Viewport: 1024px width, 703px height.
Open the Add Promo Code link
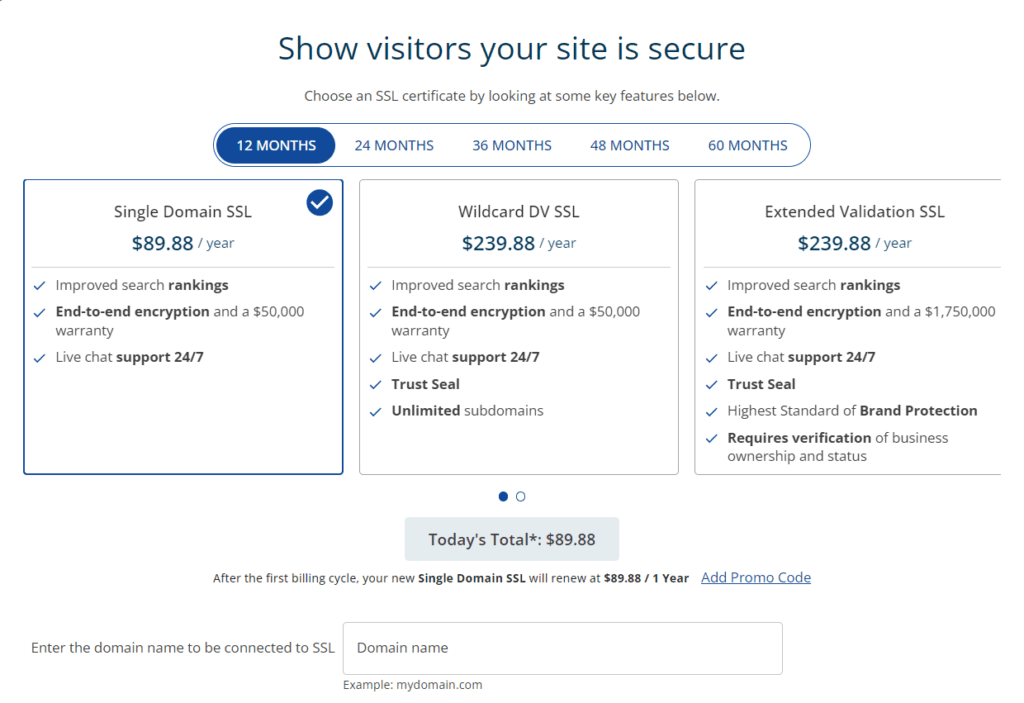pyautogui.click(x=756, y=577)
